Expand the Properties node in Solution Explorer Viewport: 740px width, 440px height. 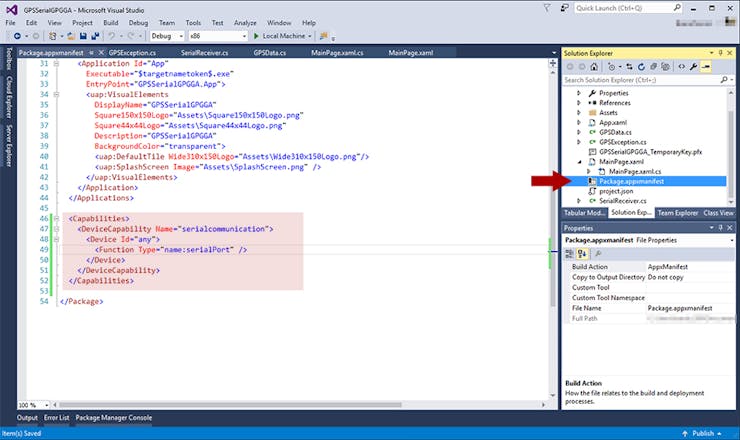[579, 93]
